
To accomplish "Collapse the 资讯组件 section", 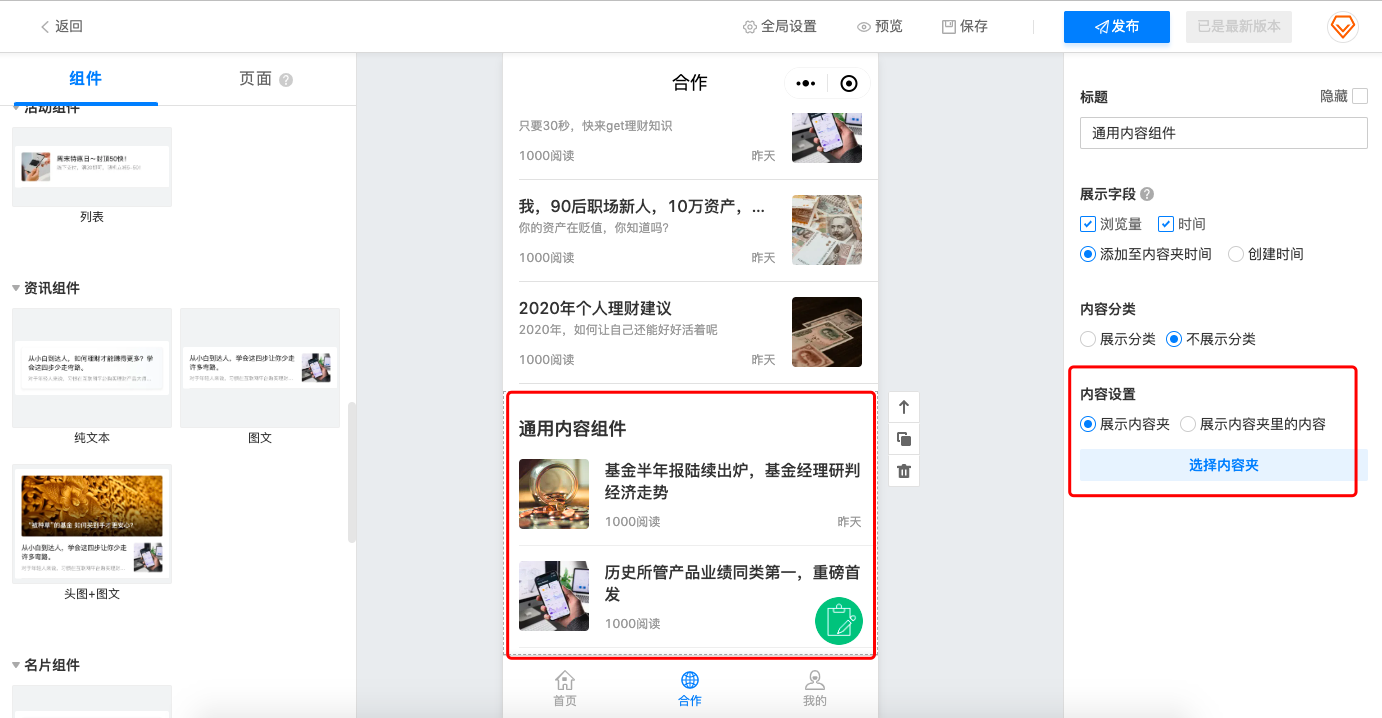I will (x=16, y=288).
